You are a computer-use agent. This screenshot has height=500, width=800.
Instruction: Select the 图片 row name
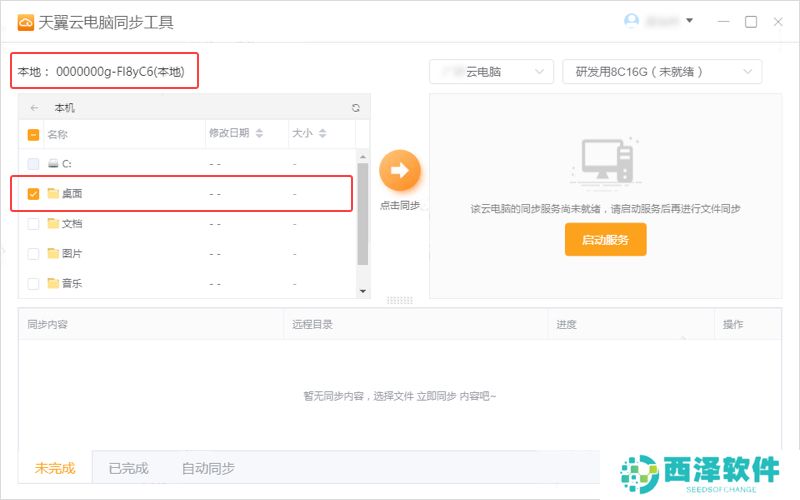tap(72, 254)
